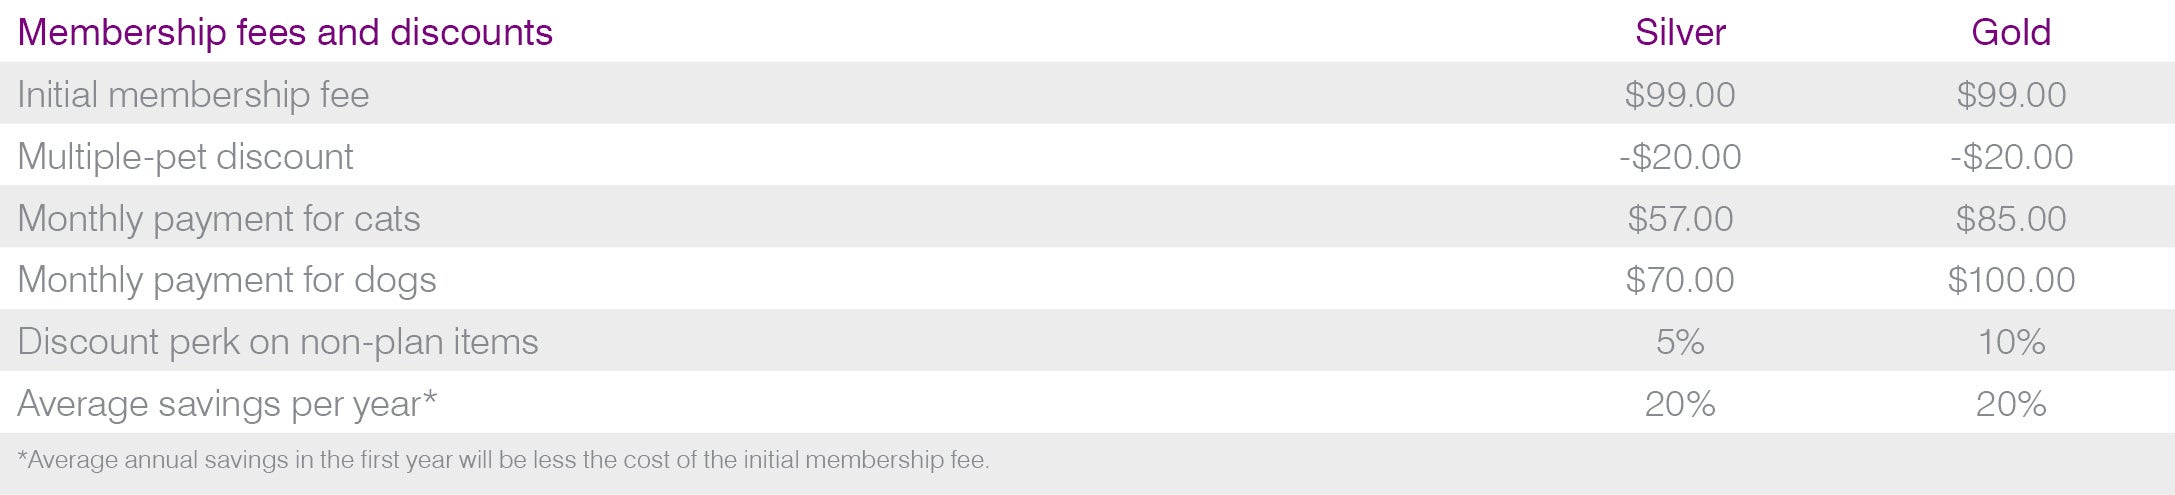Image resolution: width=2175 pixels, height=495 pixels.
Task: Click Gold multiple-pet discount -$20.00
Action: pyautogui.click(x=2011, y=157)
